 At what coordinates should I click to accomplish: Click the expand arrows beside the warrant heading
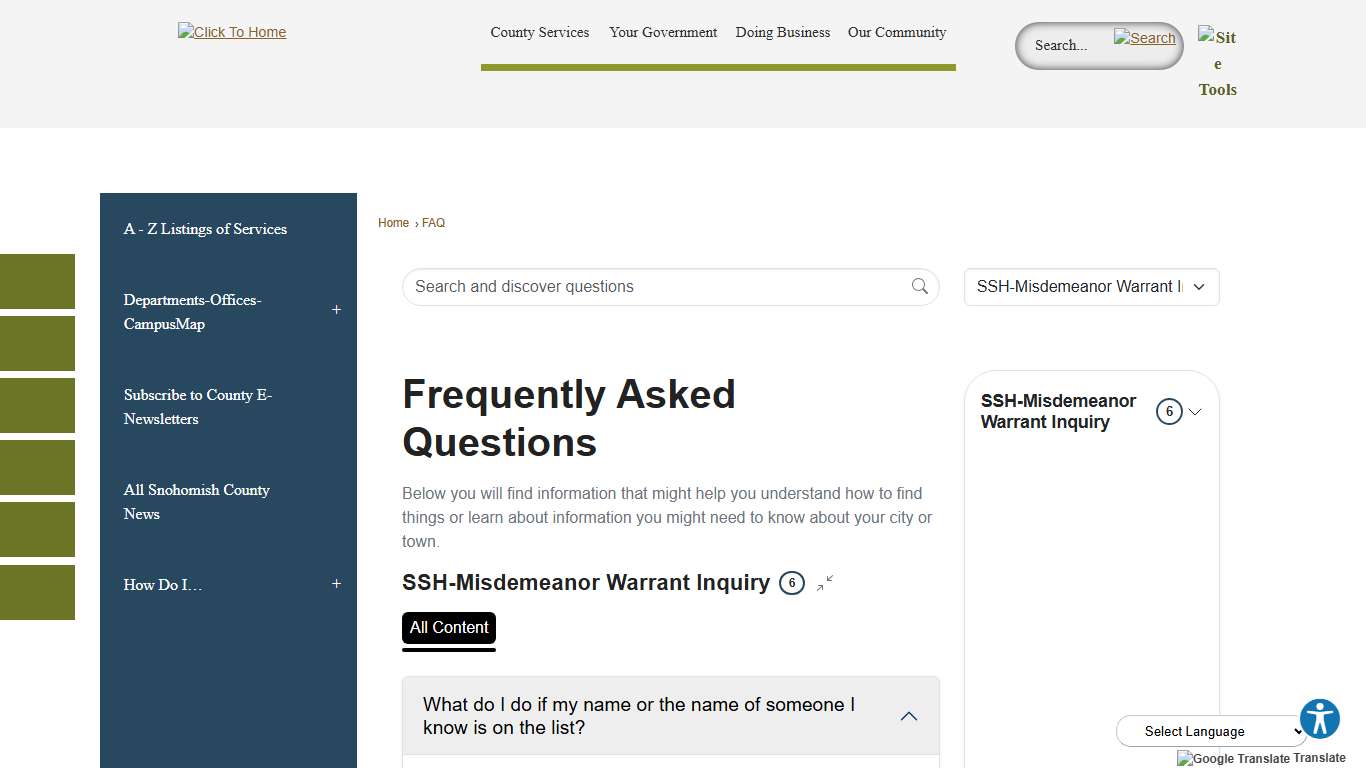822,584
